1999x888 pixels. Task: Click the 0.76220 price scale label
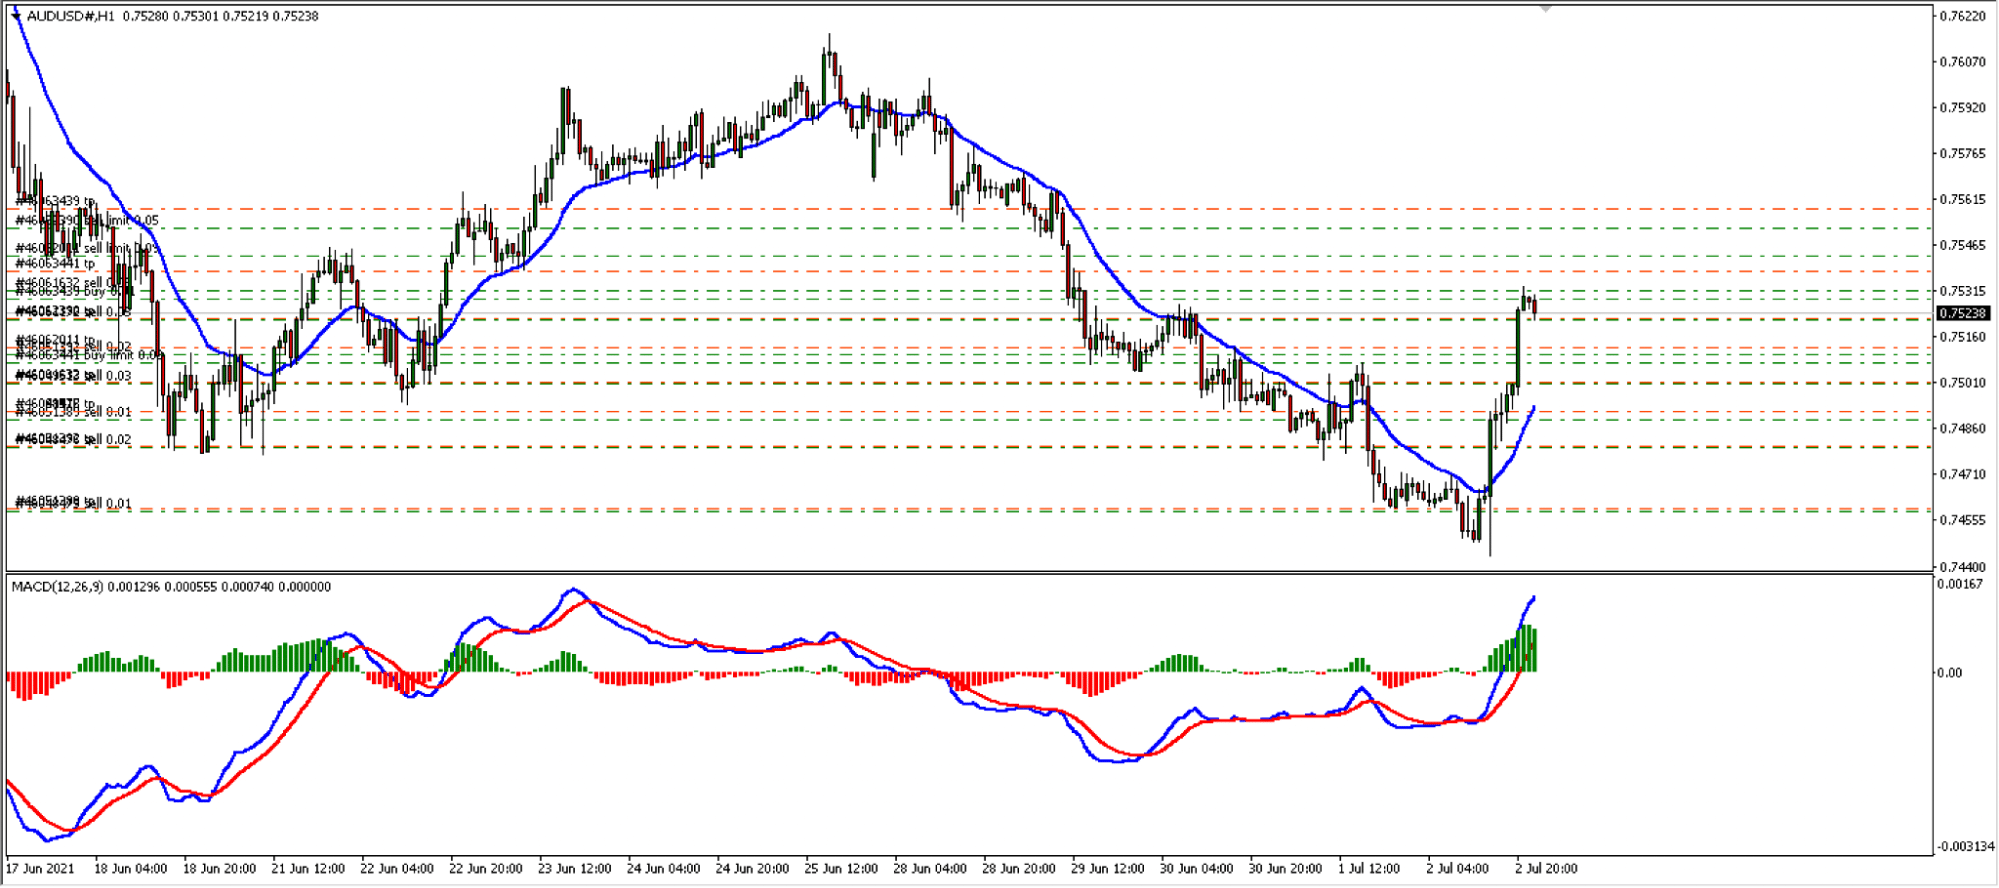[x=1961, y=16]
